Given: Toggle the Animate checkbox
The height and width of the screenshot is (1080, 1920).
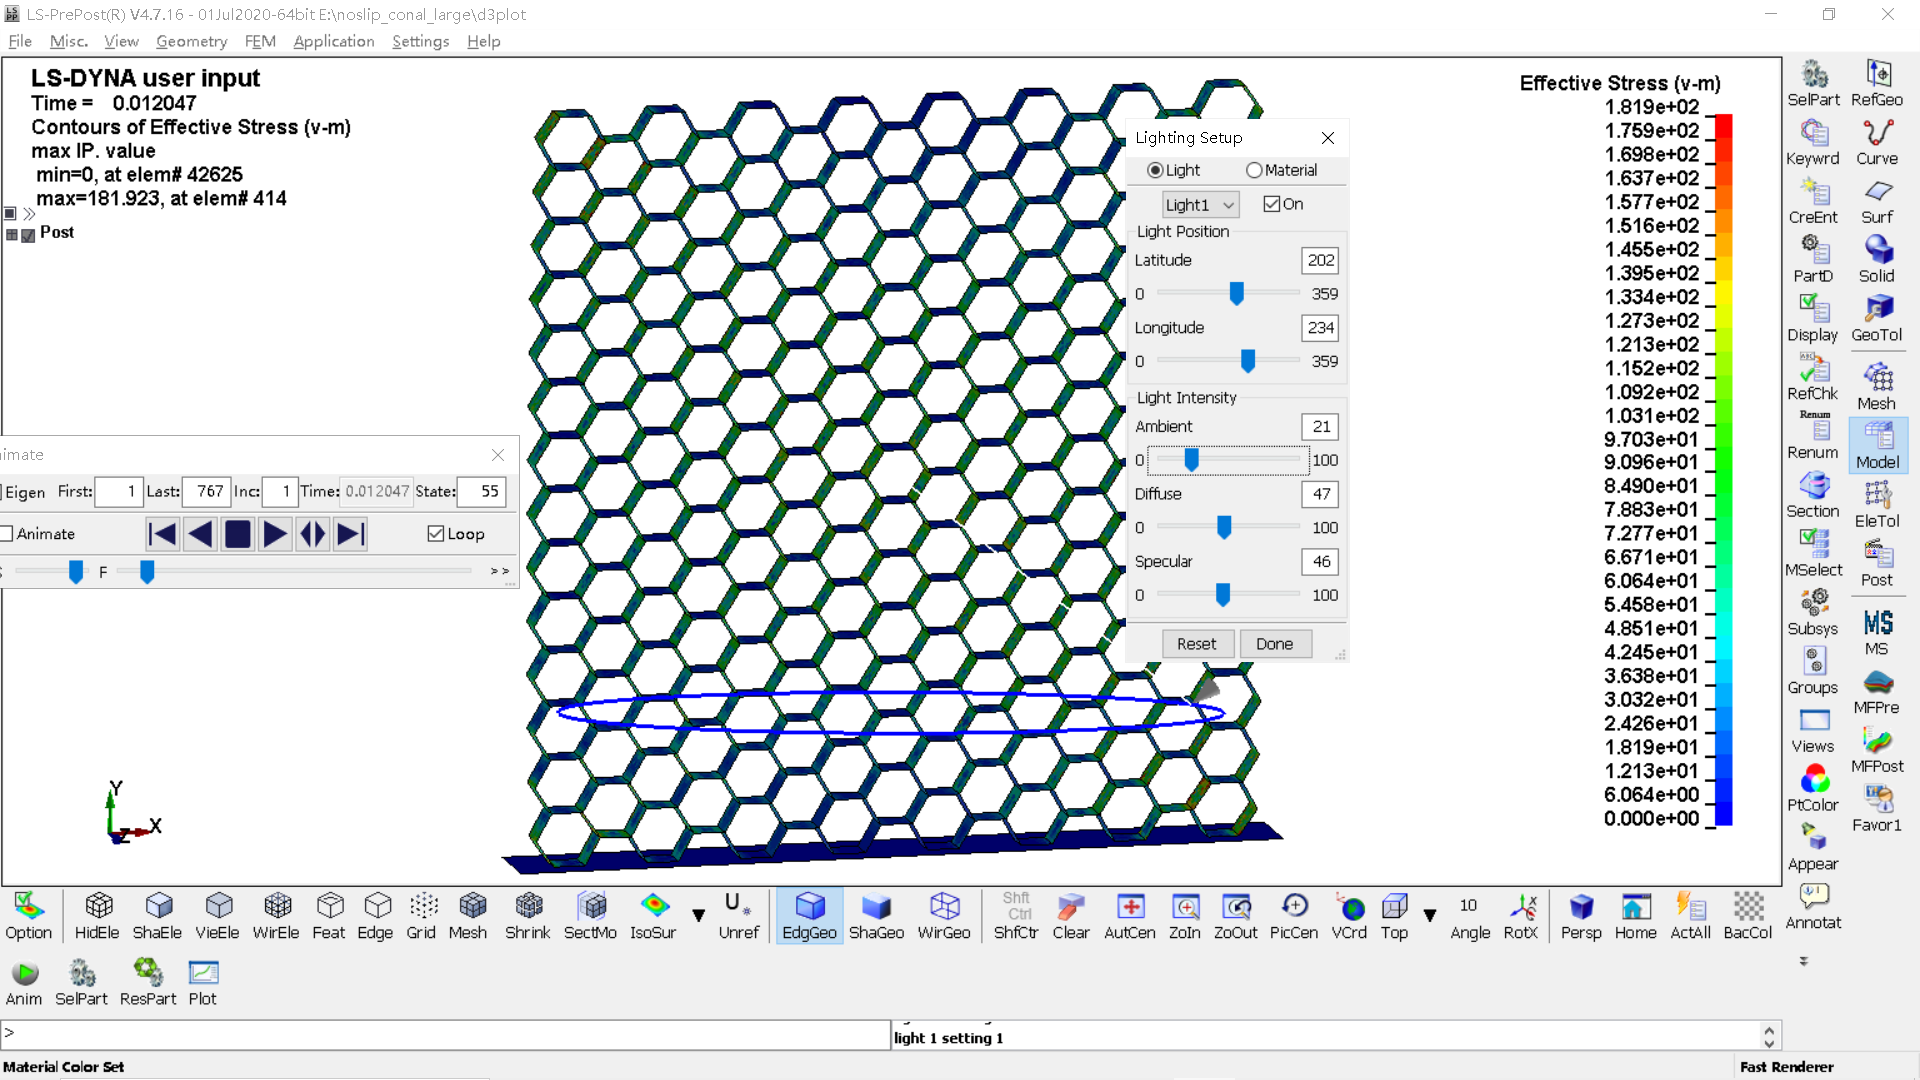Looking at the screenshot, I should point(11,533).
